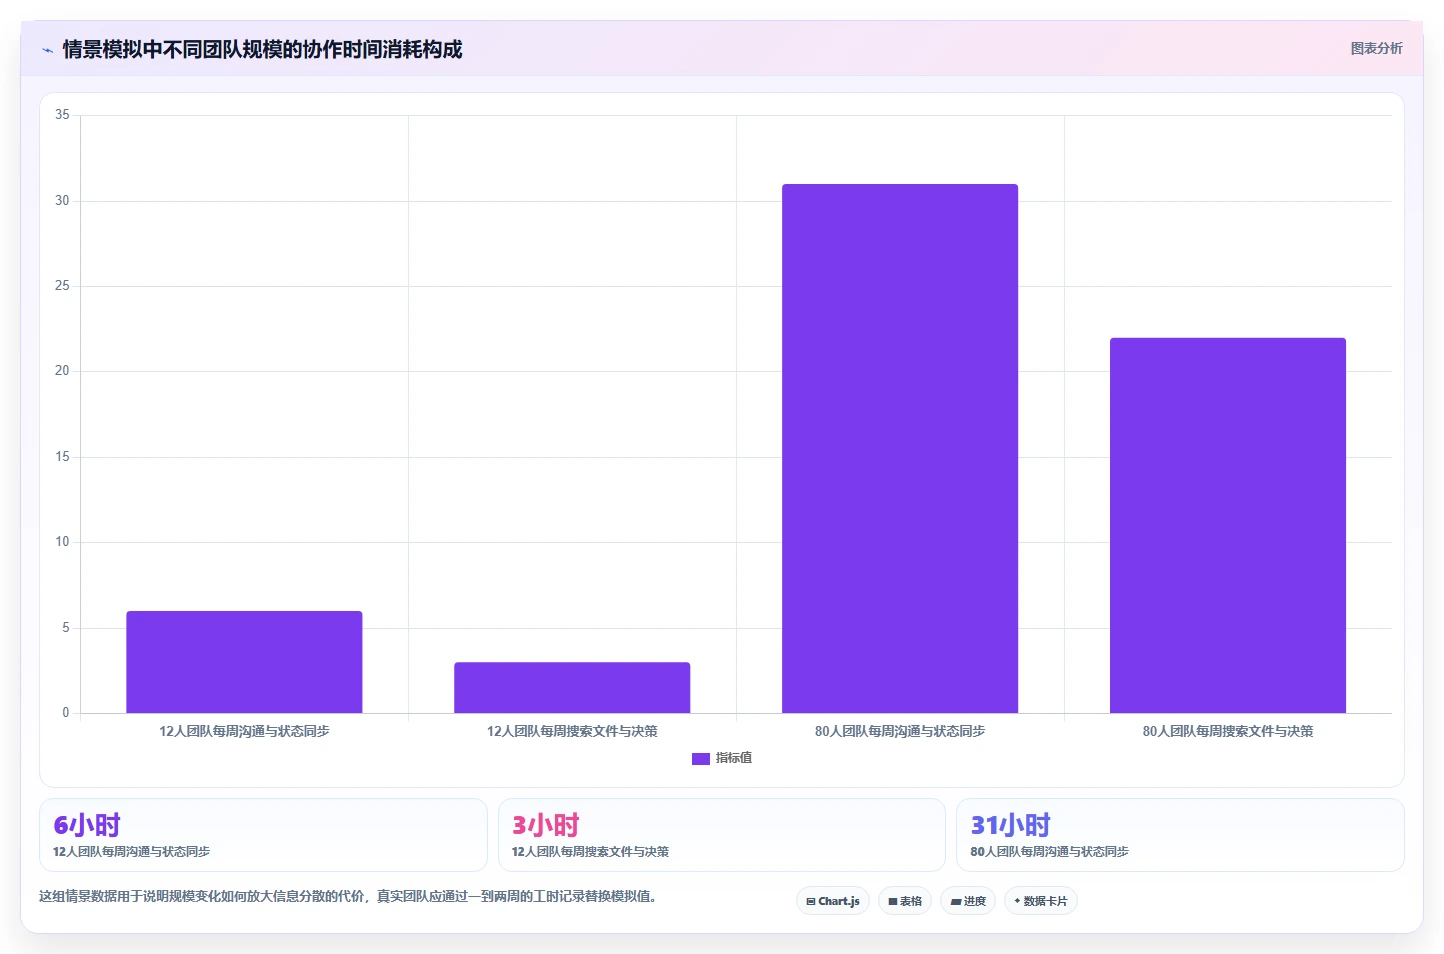Viewport: 1444px width, 954px height.
Task: Click the 80人团队每周沟通与状态同步 bar
Action: pyautogui.click(x=900, y=448)
